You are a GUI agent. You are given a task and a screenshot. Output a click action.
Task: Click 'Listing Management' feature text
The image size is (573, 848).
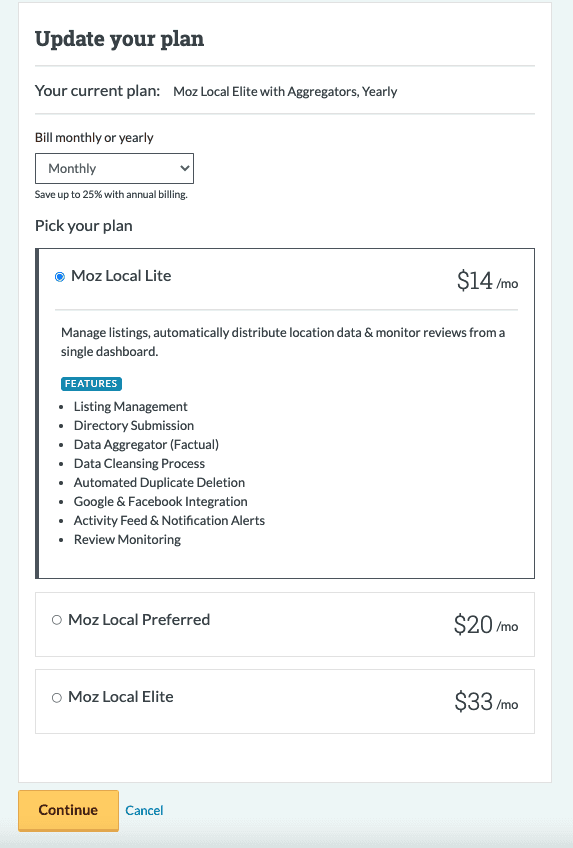[x=131, y=407]
